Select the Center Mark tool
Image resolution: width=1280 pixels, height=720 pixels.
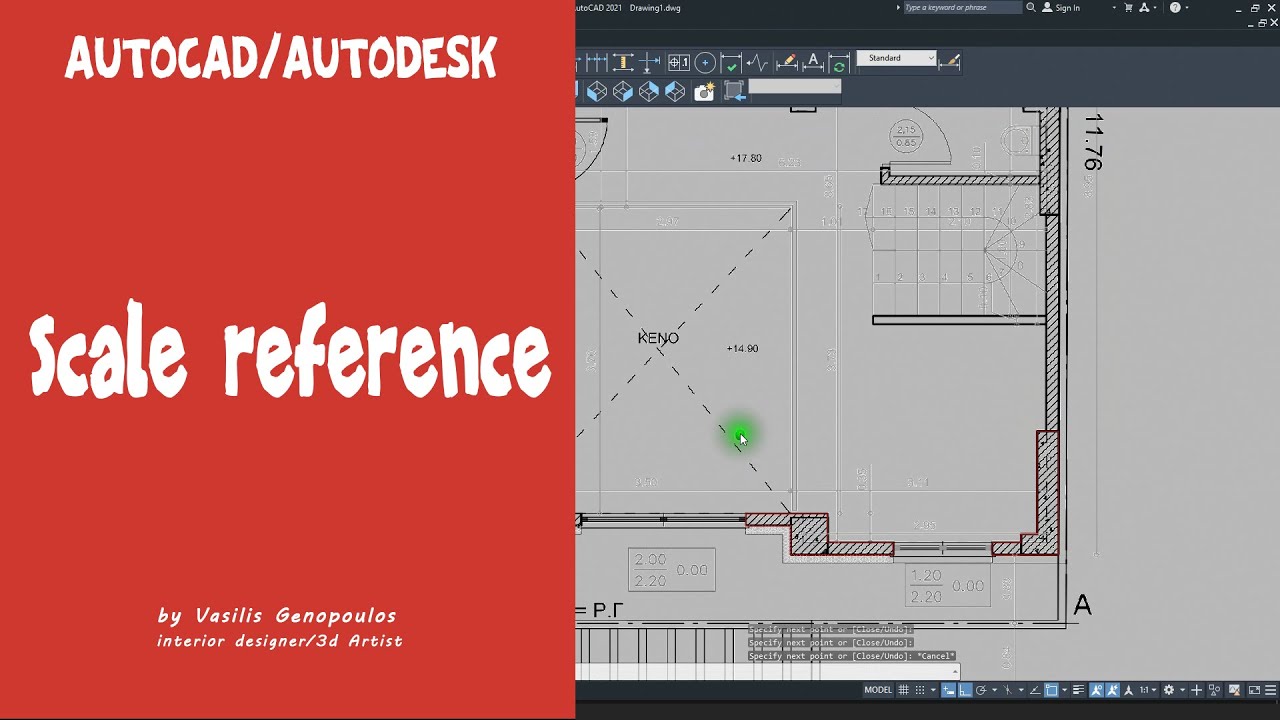tap(705, 63)
